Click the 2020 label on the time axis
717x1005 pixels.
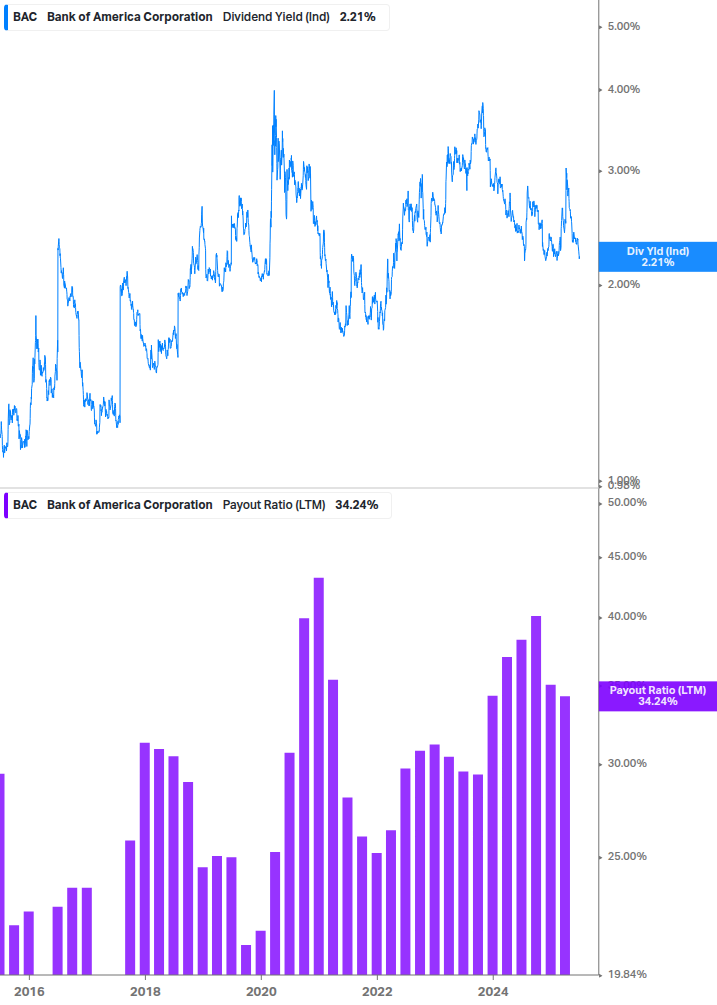click(261, 992)
